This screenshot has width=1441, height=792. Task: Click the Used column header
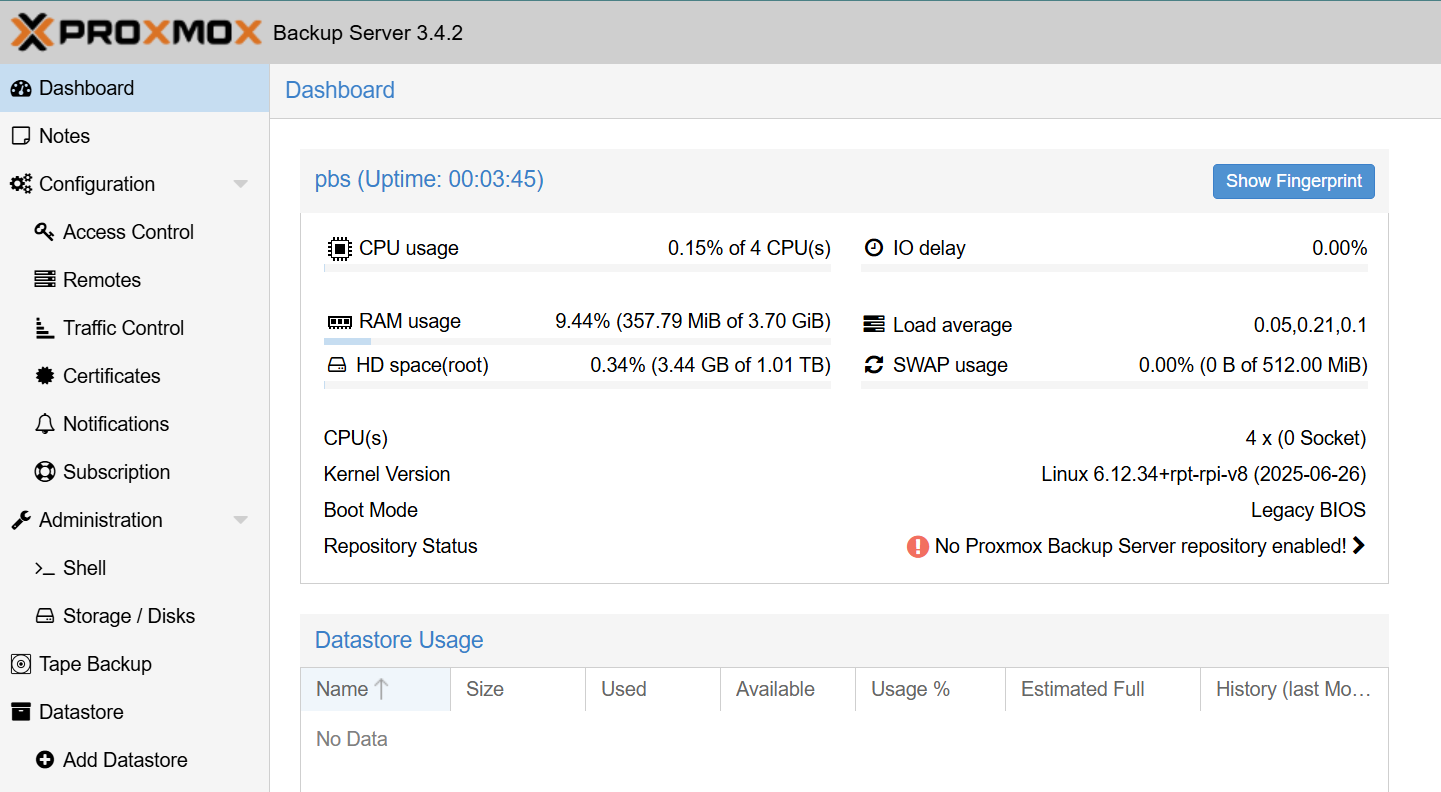point(653,689)
